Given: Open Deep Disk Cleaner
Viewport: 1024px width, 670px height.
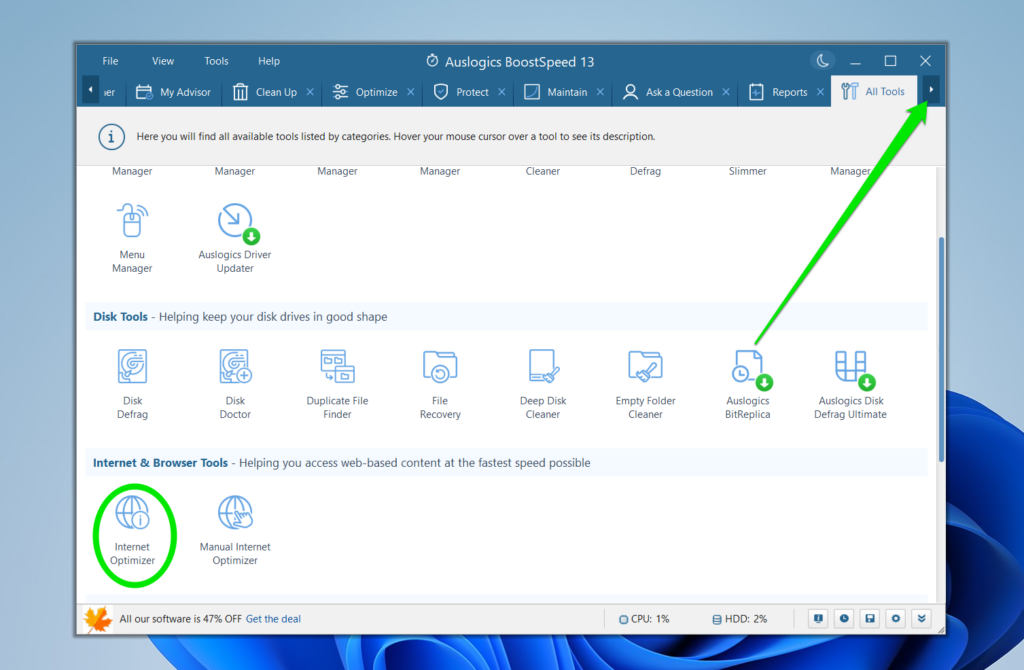Looking at the screenshot, I should (x=543, y=382).
